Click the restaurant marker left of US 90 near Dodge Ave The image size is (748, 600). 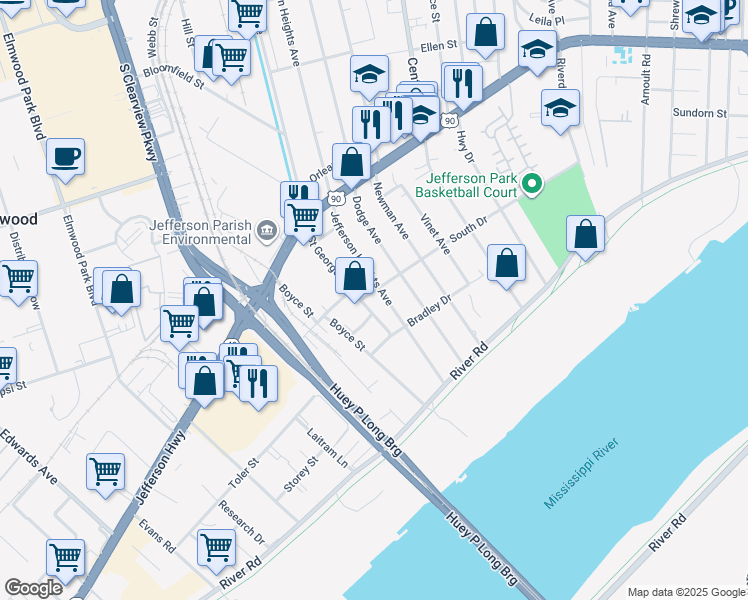[x=371, y=127]
